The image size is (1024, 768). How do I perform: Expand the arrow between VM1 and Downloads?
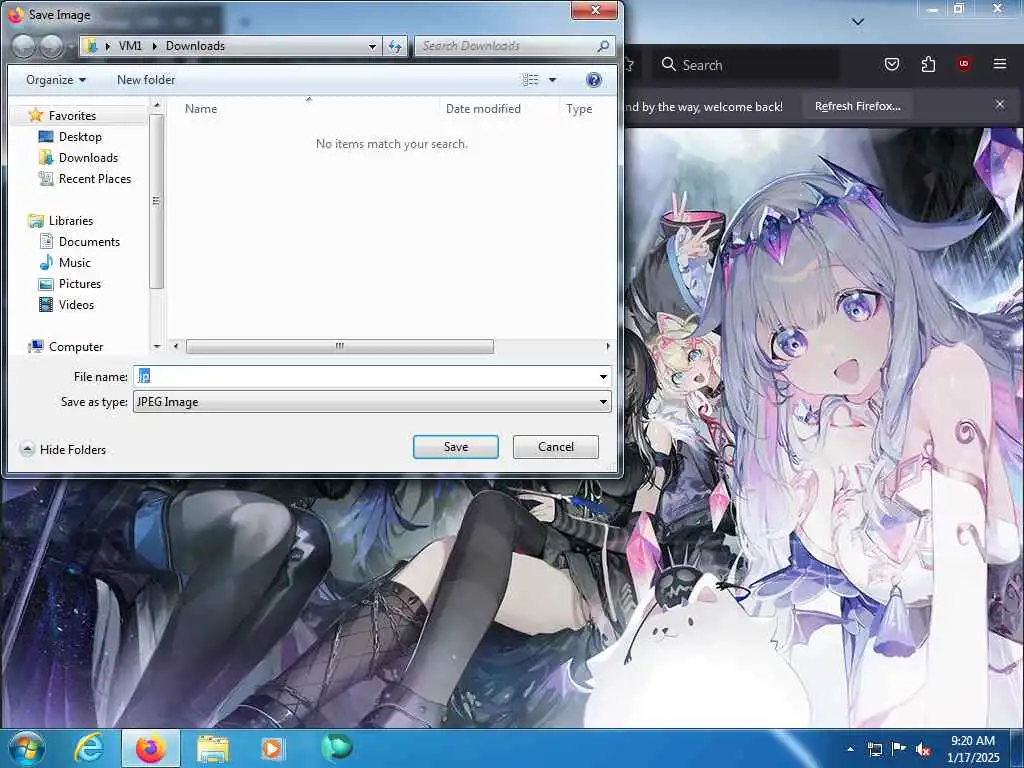click(x=155, y=46)
